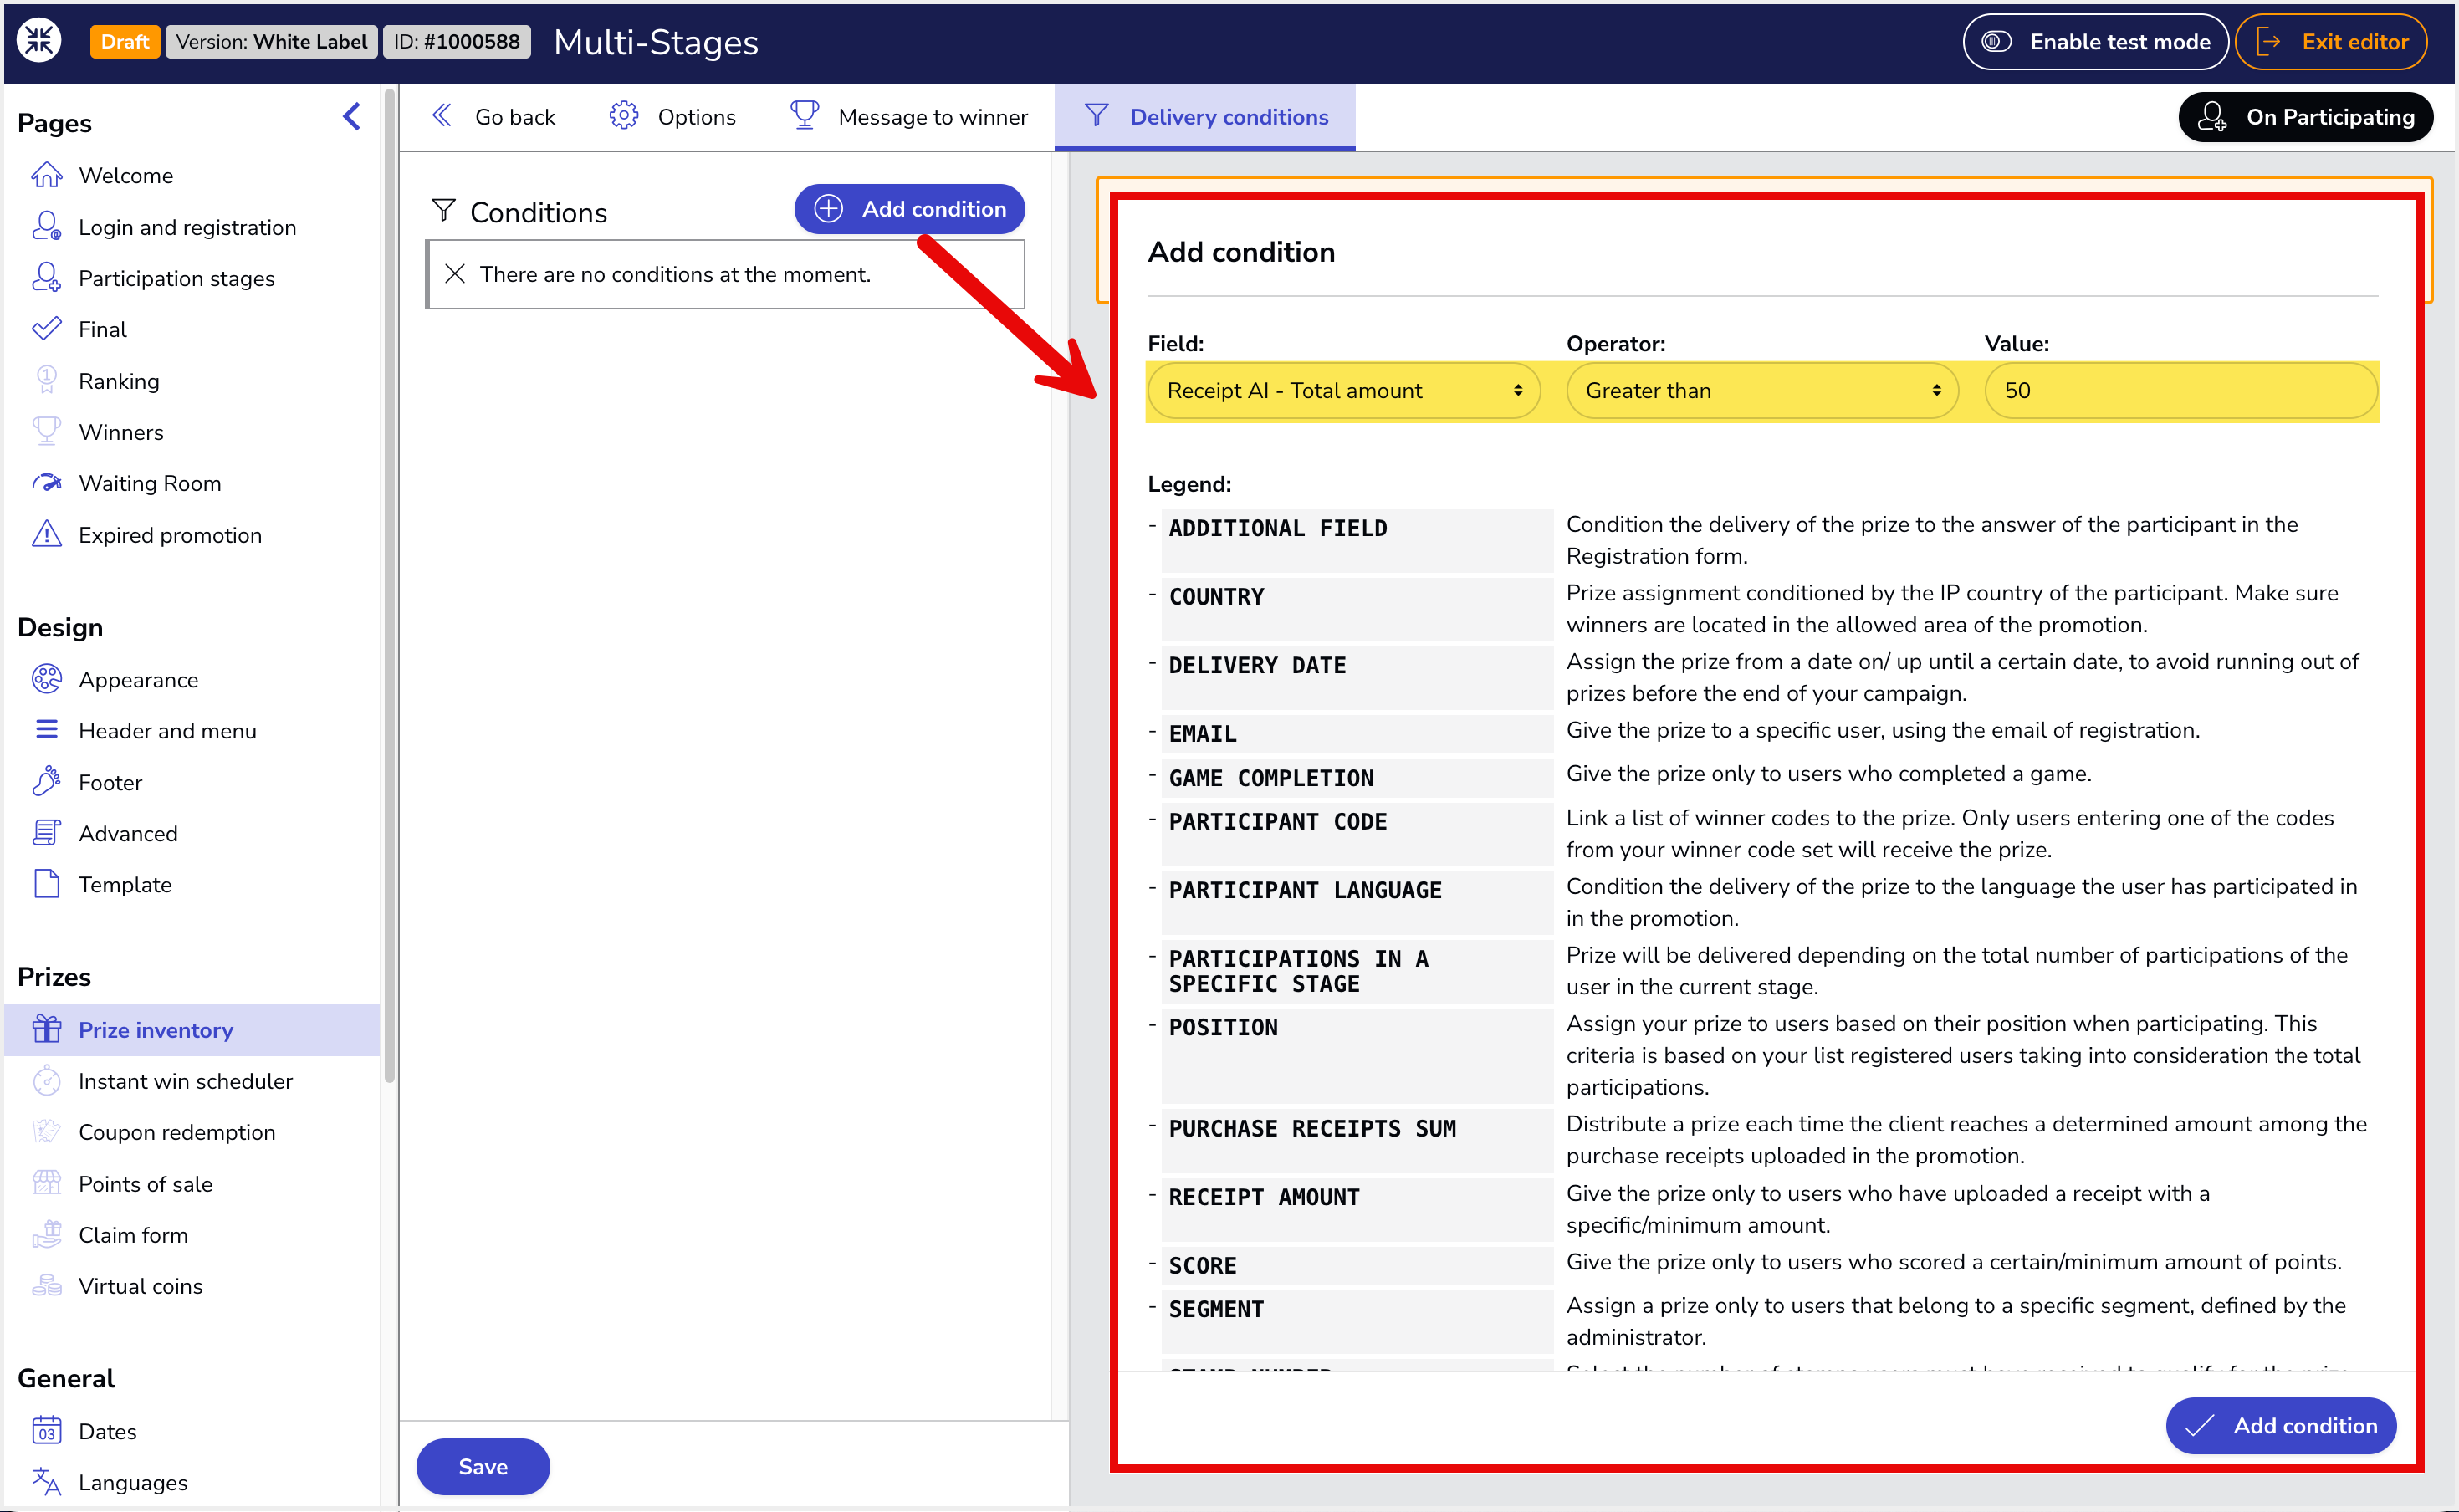
Task: Click the Winners trophy icon in the sidebar
Action: point(46,431)
